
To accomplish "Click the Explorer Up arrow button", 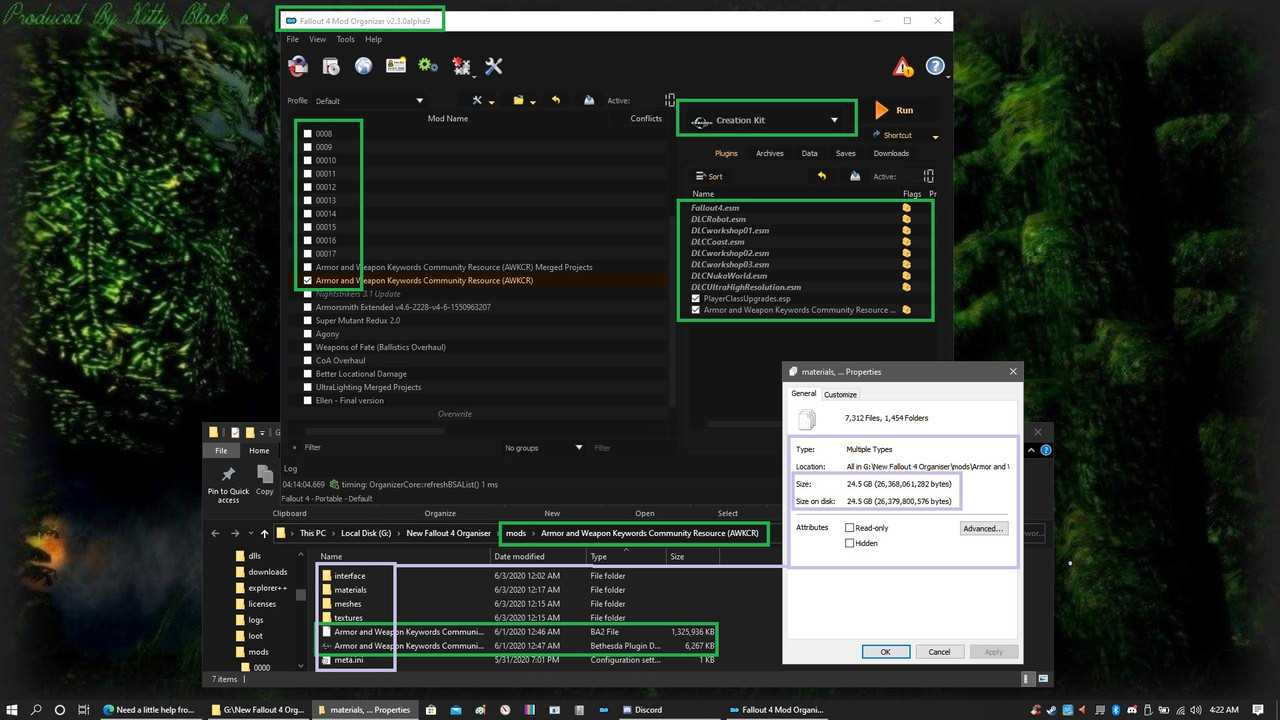I will [x=264, y=533].
